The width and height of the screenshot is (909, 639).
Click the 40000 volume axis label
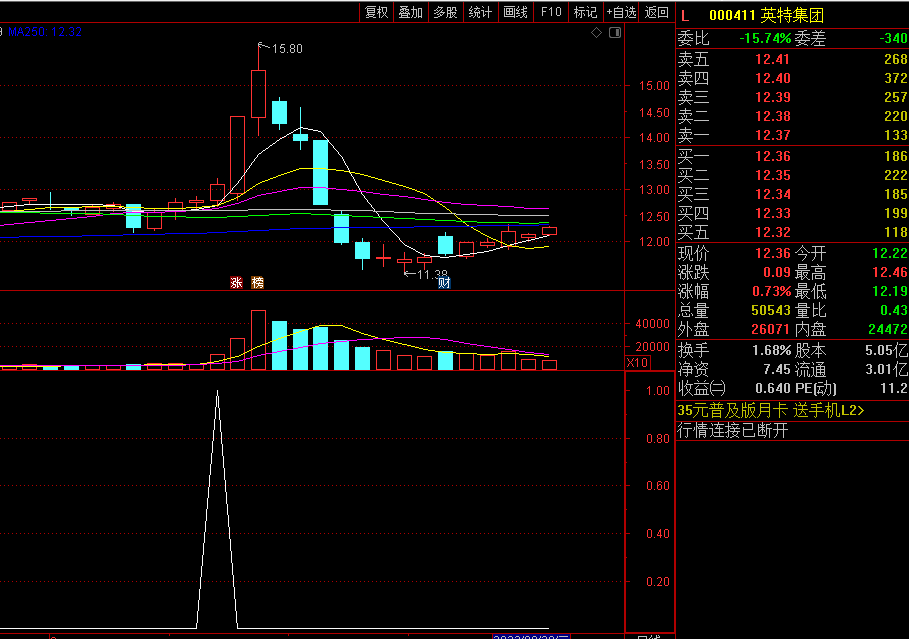point(653,324)
